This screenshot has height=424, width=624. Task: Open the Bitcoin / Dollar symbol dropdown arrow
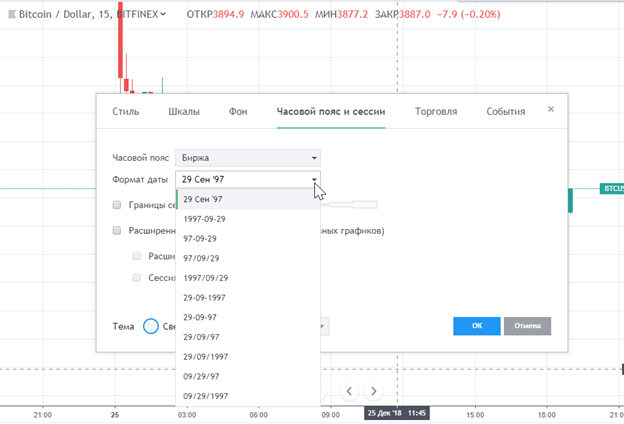pyautogui.click(x=163, y=14)
